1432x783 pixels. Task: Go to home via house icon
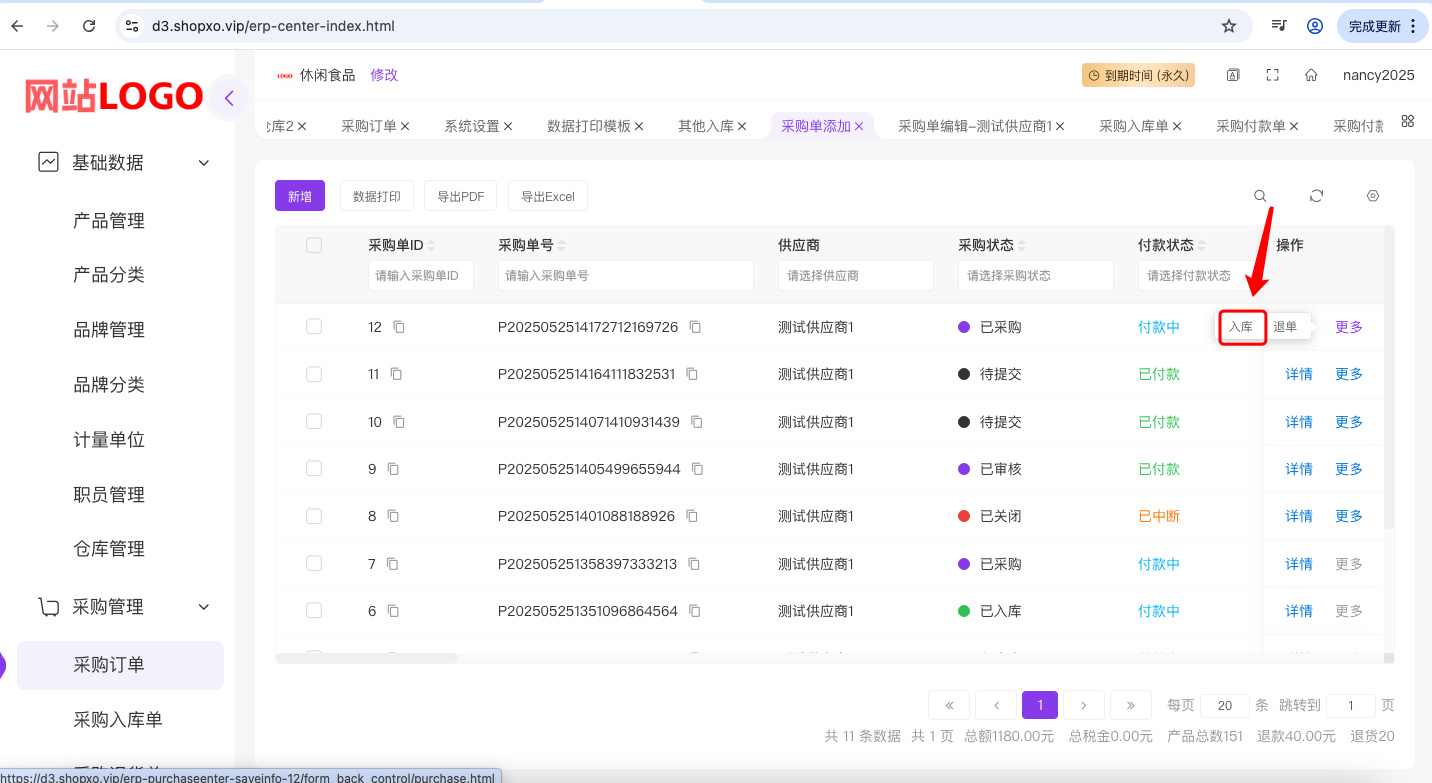point(1310,75)
